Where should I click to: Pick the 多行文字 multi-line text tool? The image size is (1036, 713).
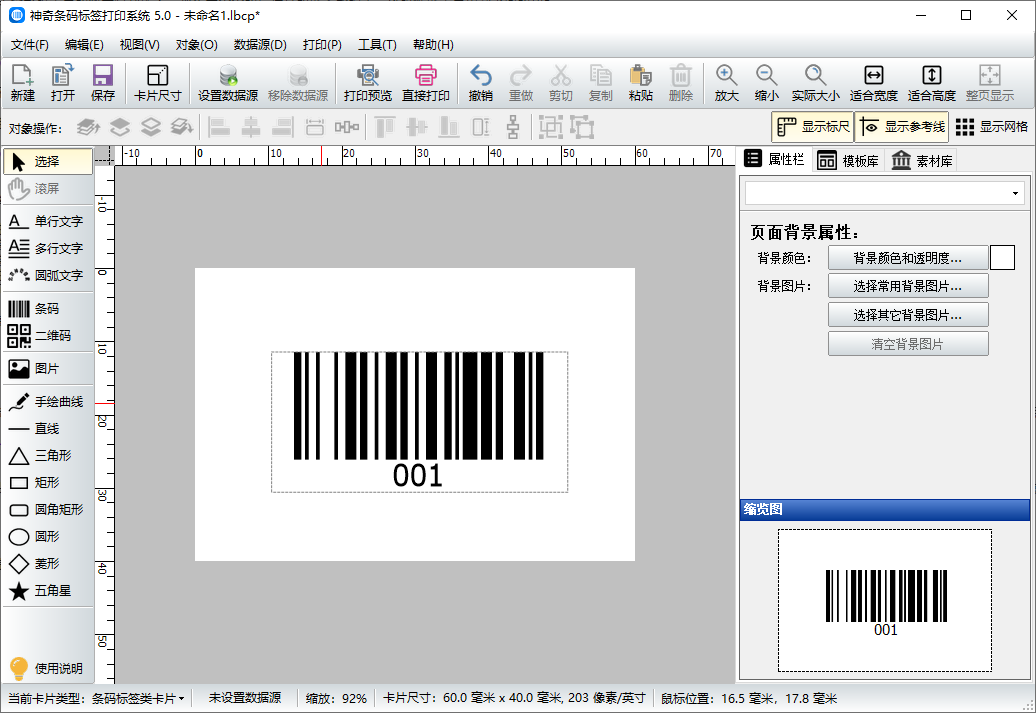[48, 248]
